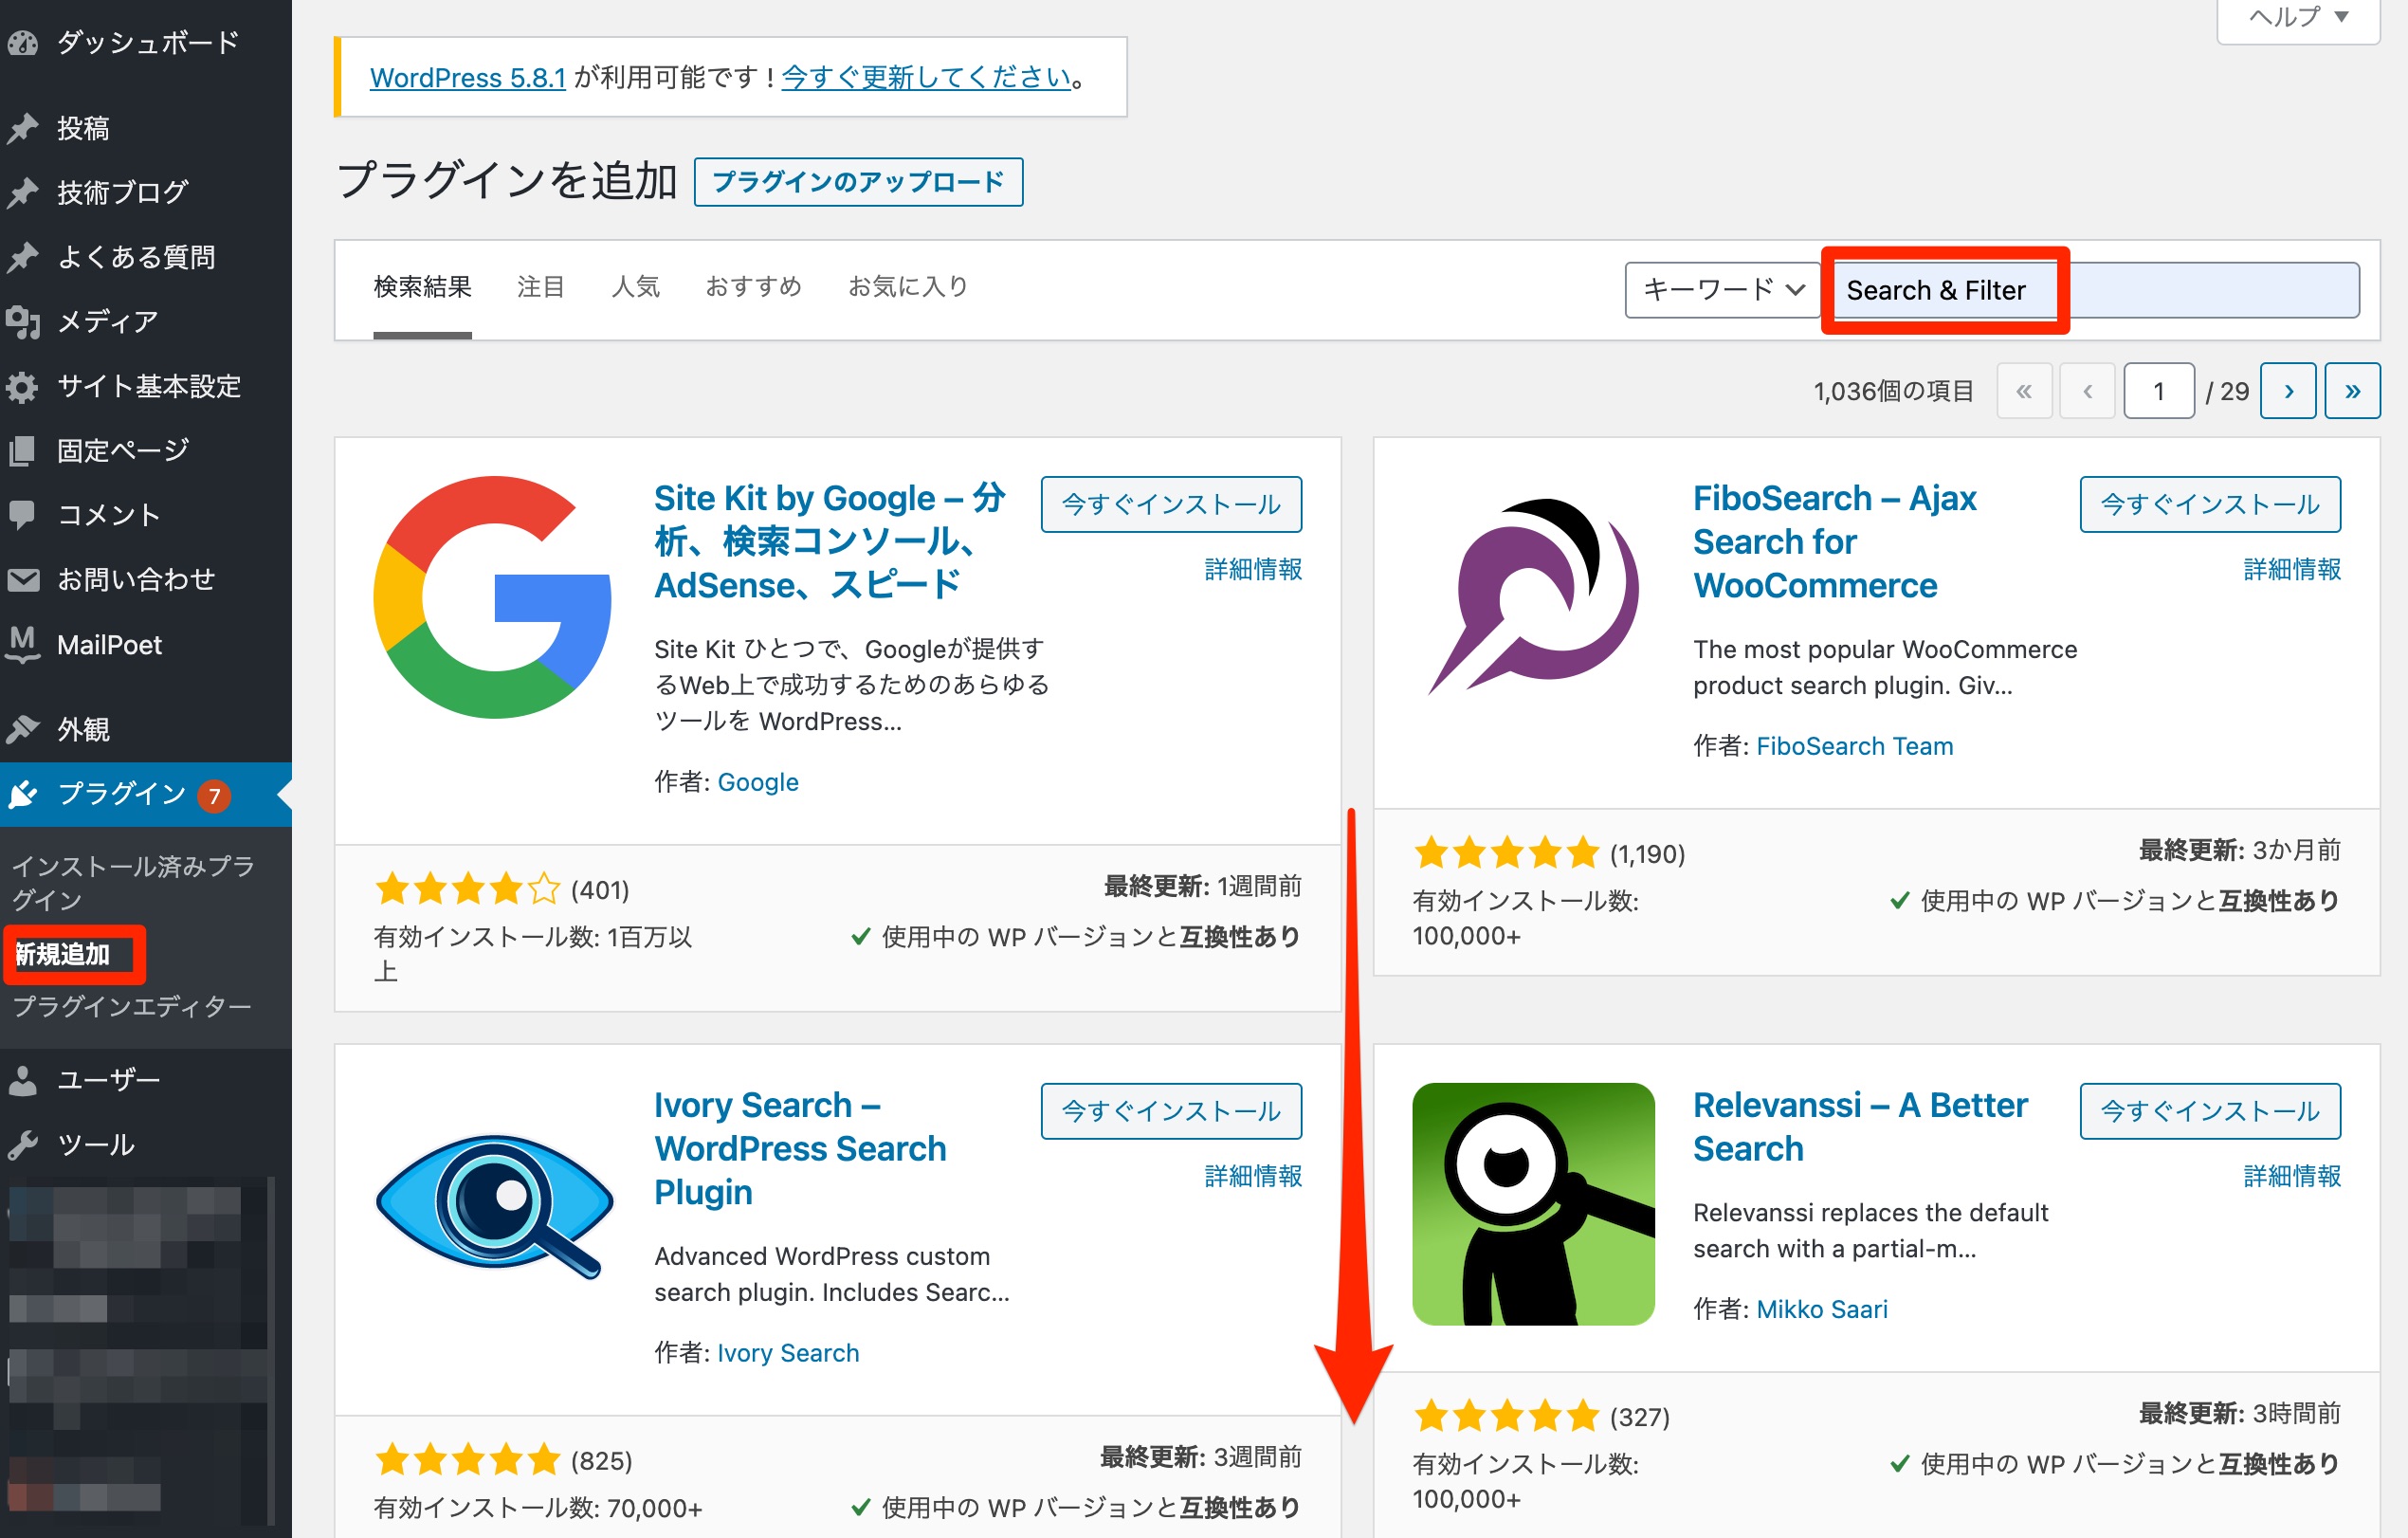Click the author link Mikko Saari
Viewport: 2408px width, 1538px height.
click(x=1822, y=1309)
